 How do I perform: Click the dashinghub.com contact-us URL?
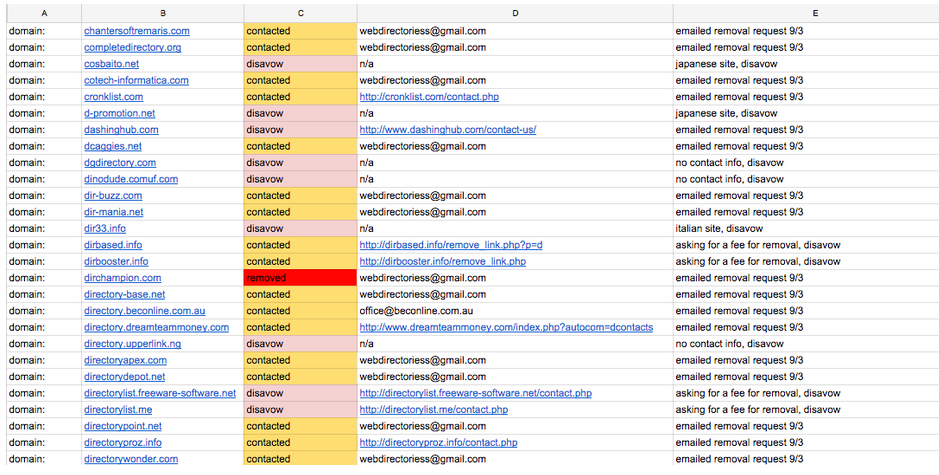[x=447, y=130]
